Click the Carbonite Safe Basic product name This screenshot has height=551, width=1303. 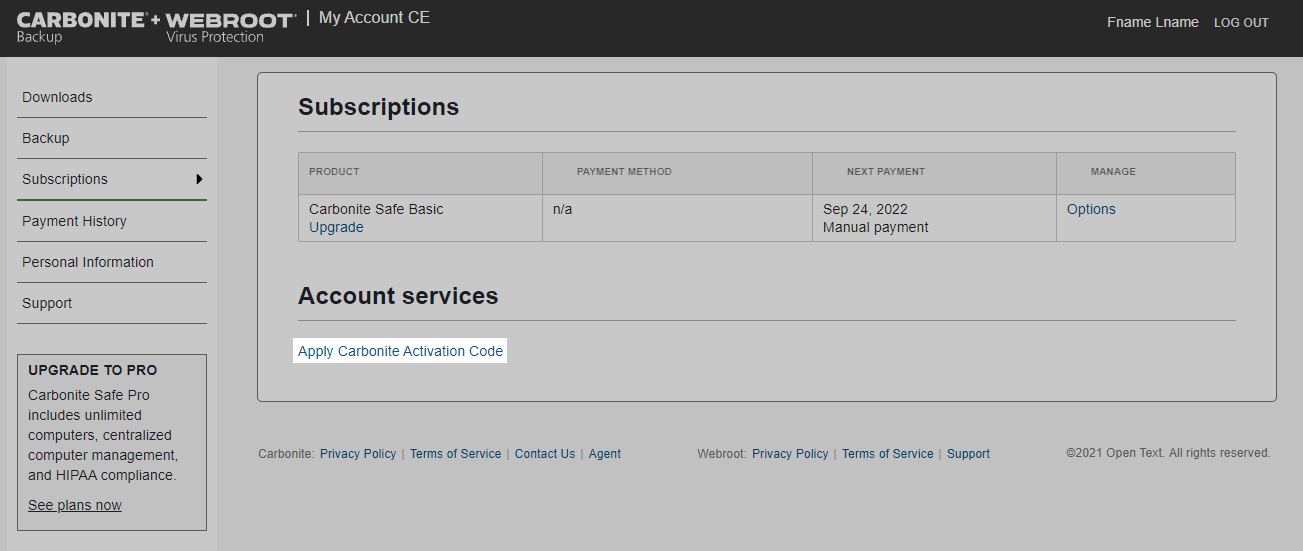point(376,209)
